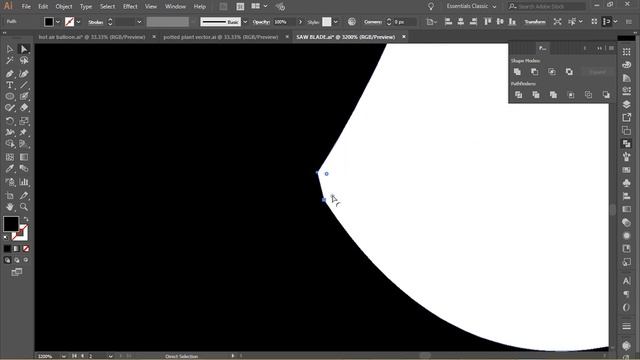Apply Minus Back pathfinder
This screenshot has height=360, width=640.
click(606, 95)
